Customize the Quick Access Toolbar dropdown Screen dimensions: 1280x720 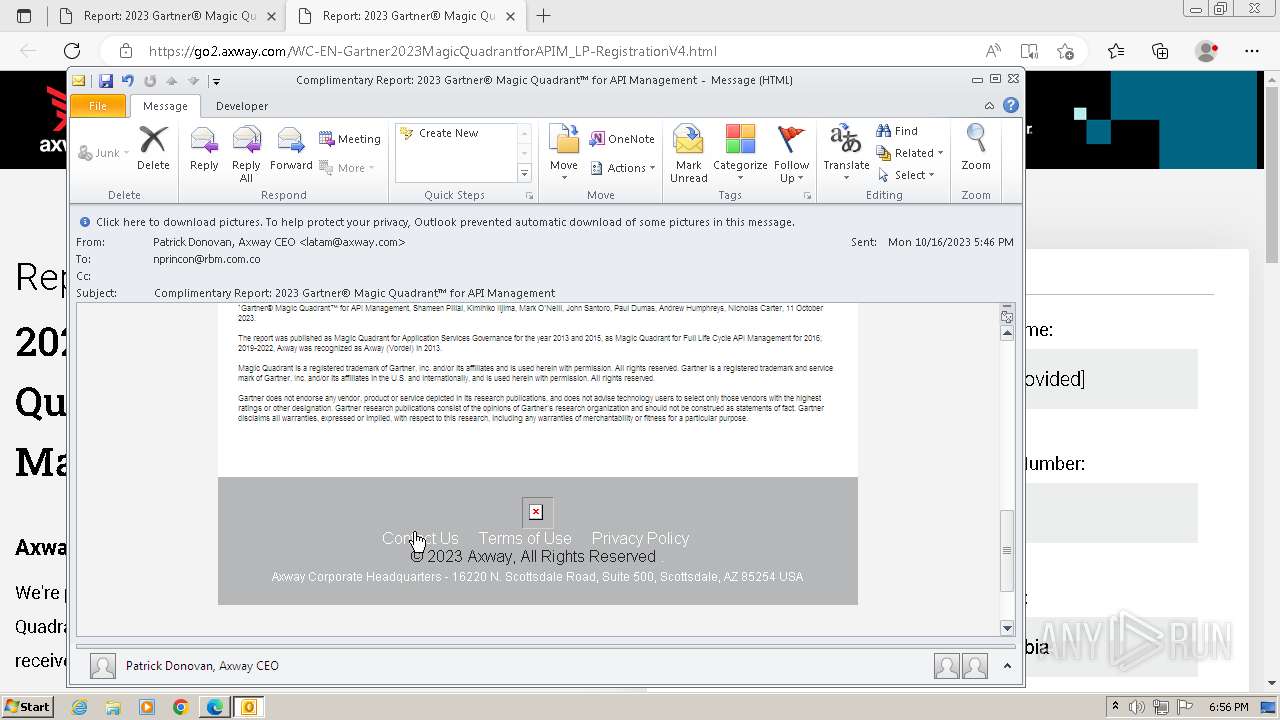tap(216, 81)
